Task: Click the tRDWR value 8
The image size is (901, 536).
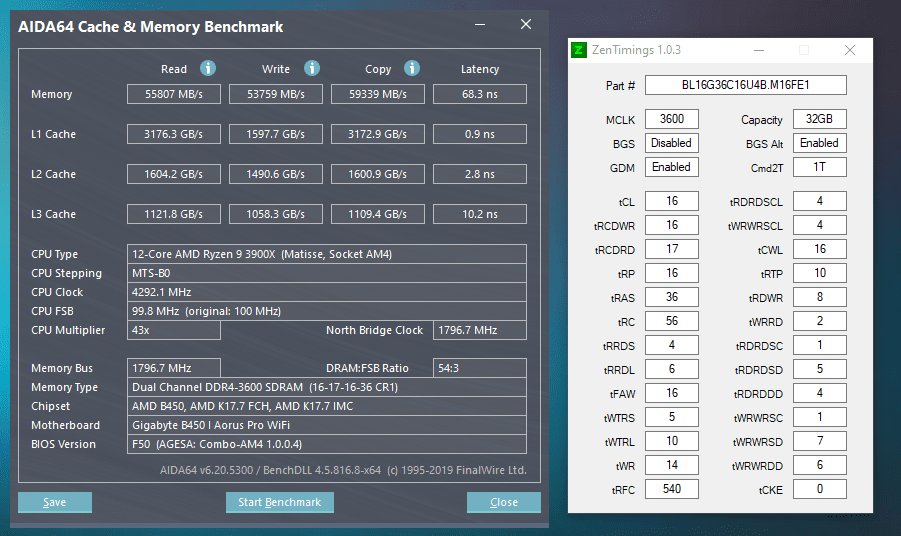Action: (819, 297)
